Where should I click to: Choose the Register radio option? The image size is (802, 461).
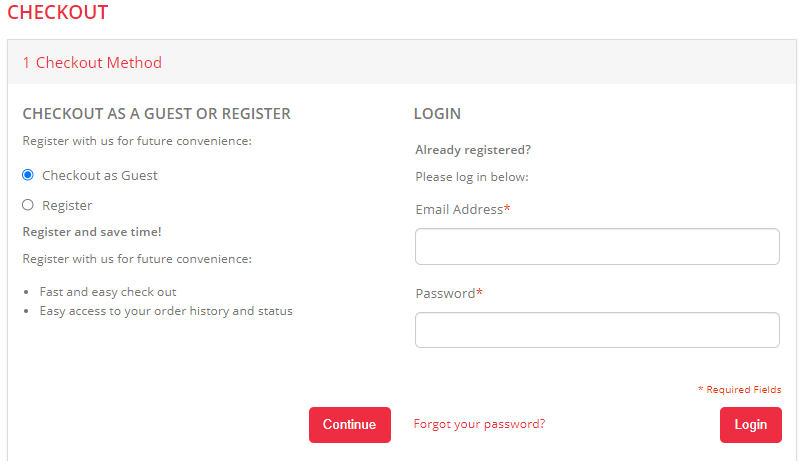pyautogui.click(x=28, y=205)
